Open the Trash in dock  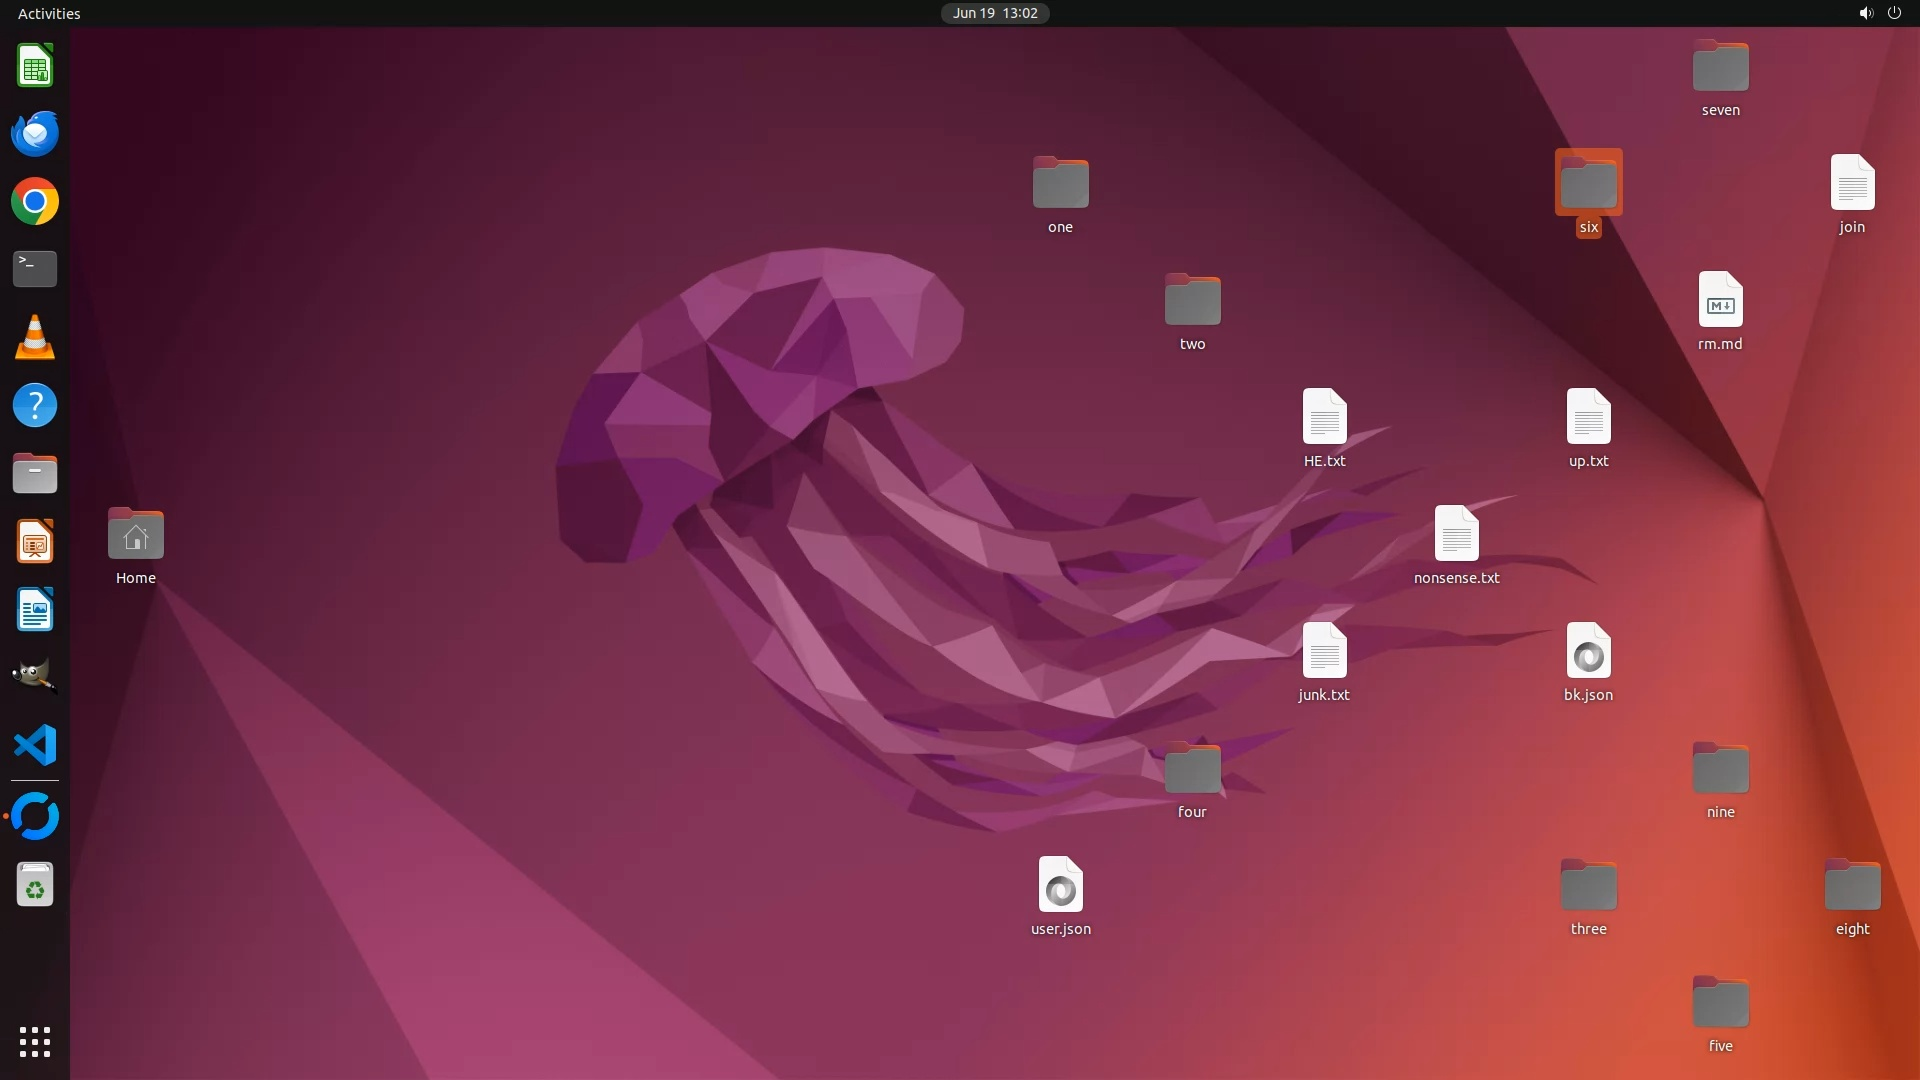[x=35, y=885]
